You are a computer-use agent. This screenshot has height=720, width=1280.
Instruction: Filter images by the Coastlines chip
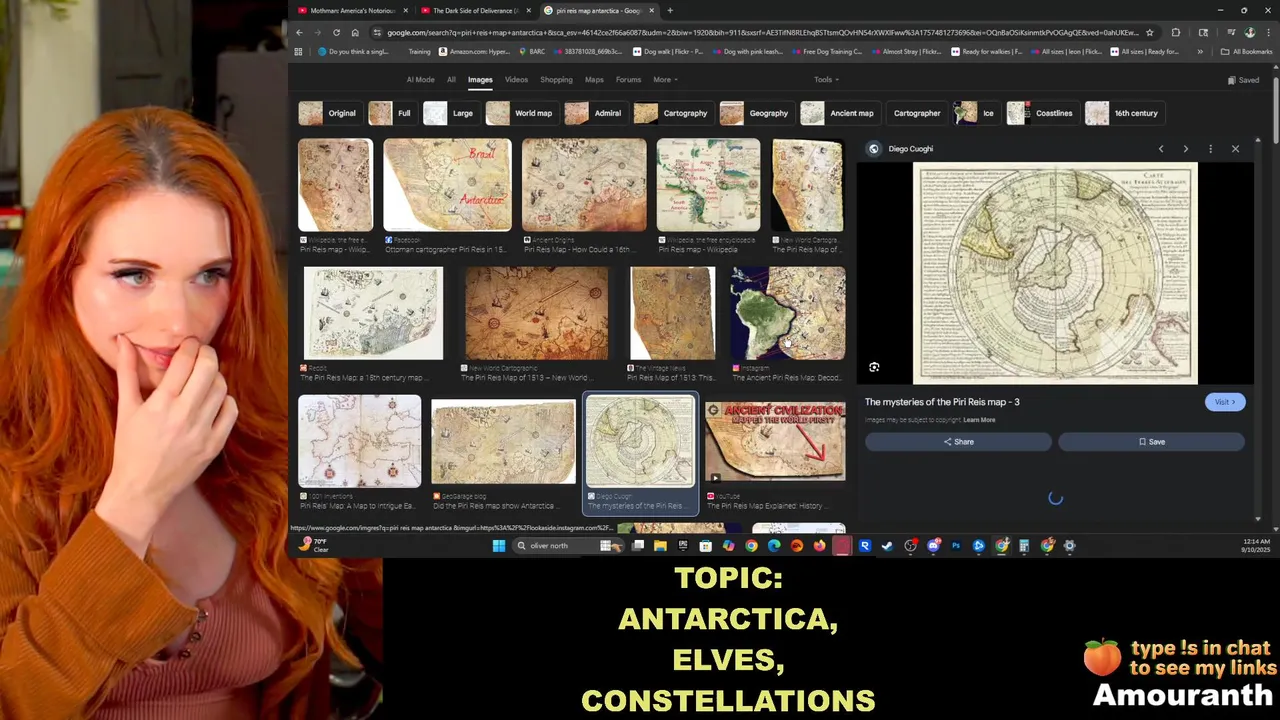pos(1041,113)
